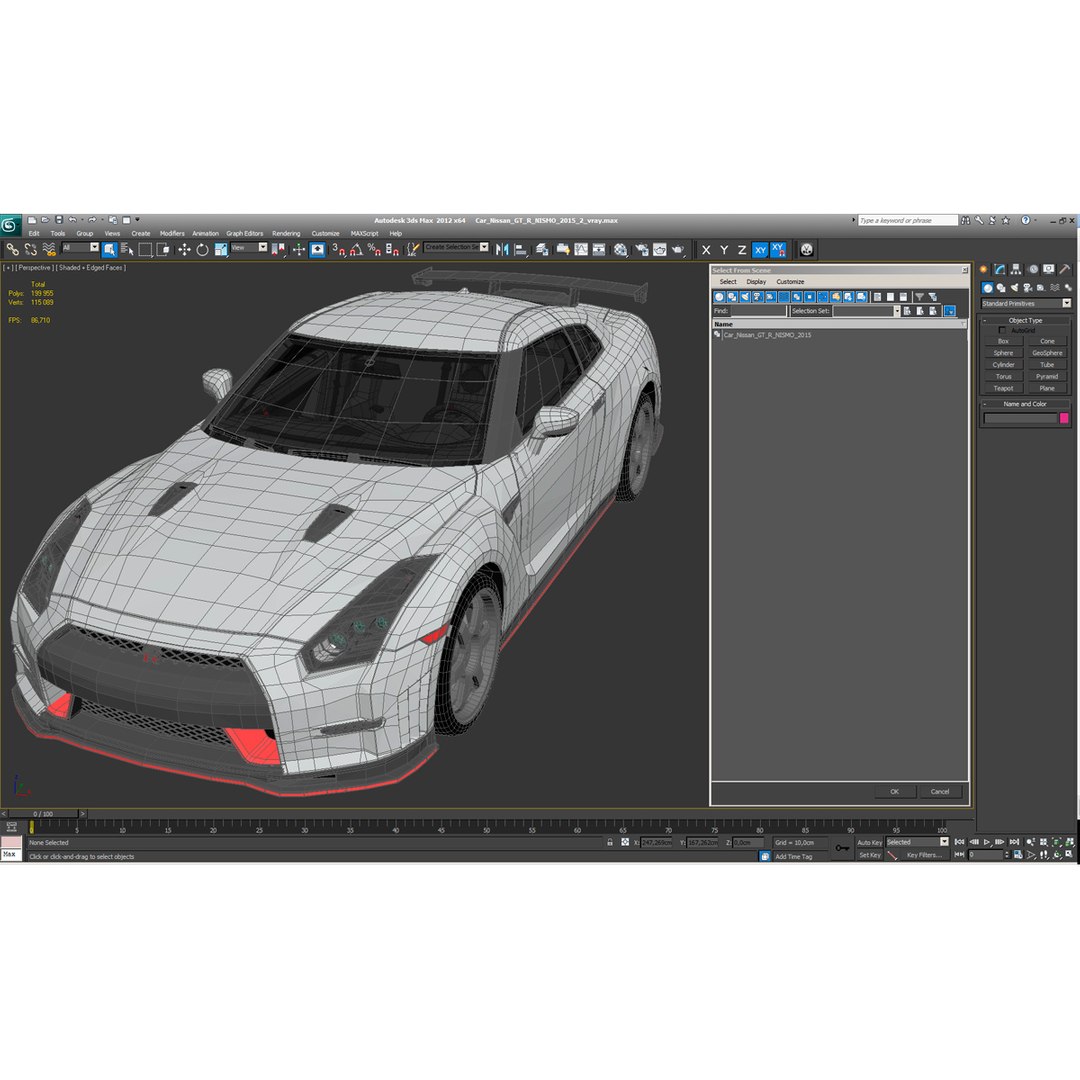Select Car_Nissan_GT_R_NISMO_2015 in the list
1080x1080 pixels.
coord(767,335)
